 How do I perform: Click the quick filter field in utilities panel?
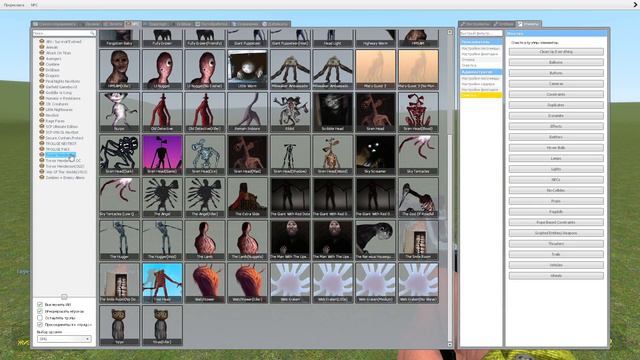[x=481, y=33]
